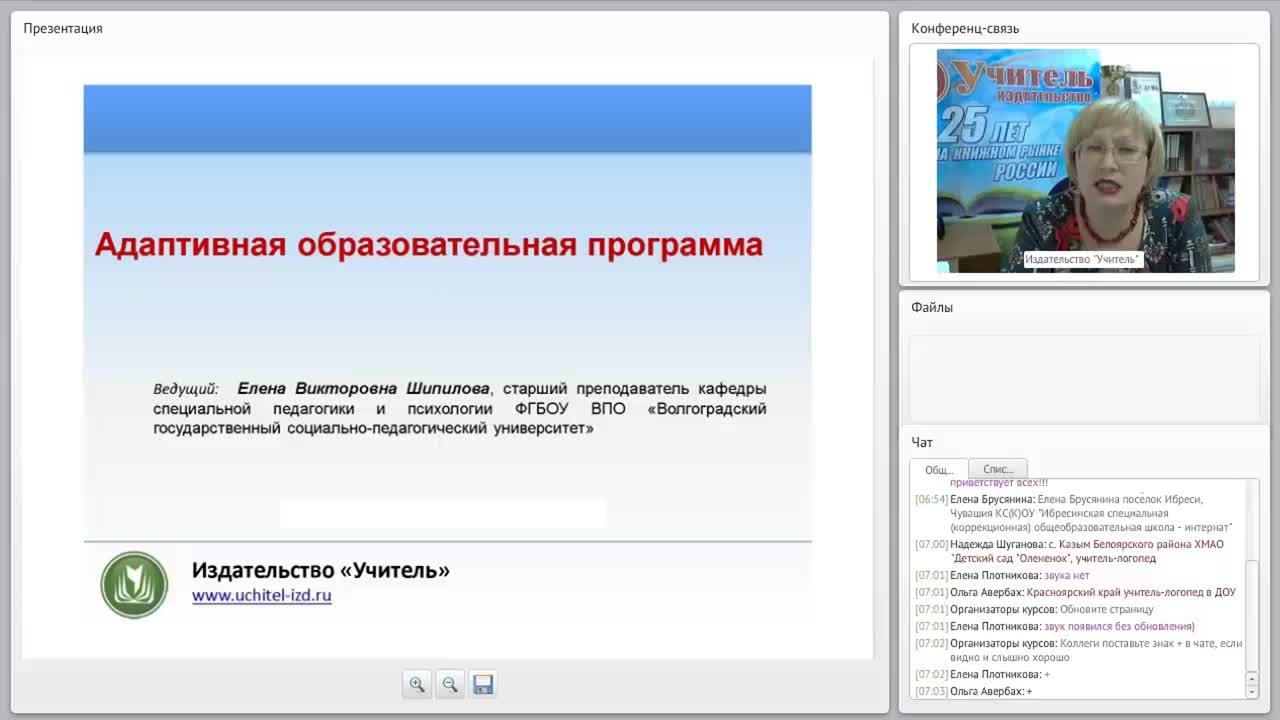Click message "Обновите страницу" from Организаторы курсов

tap(1034, 609)
